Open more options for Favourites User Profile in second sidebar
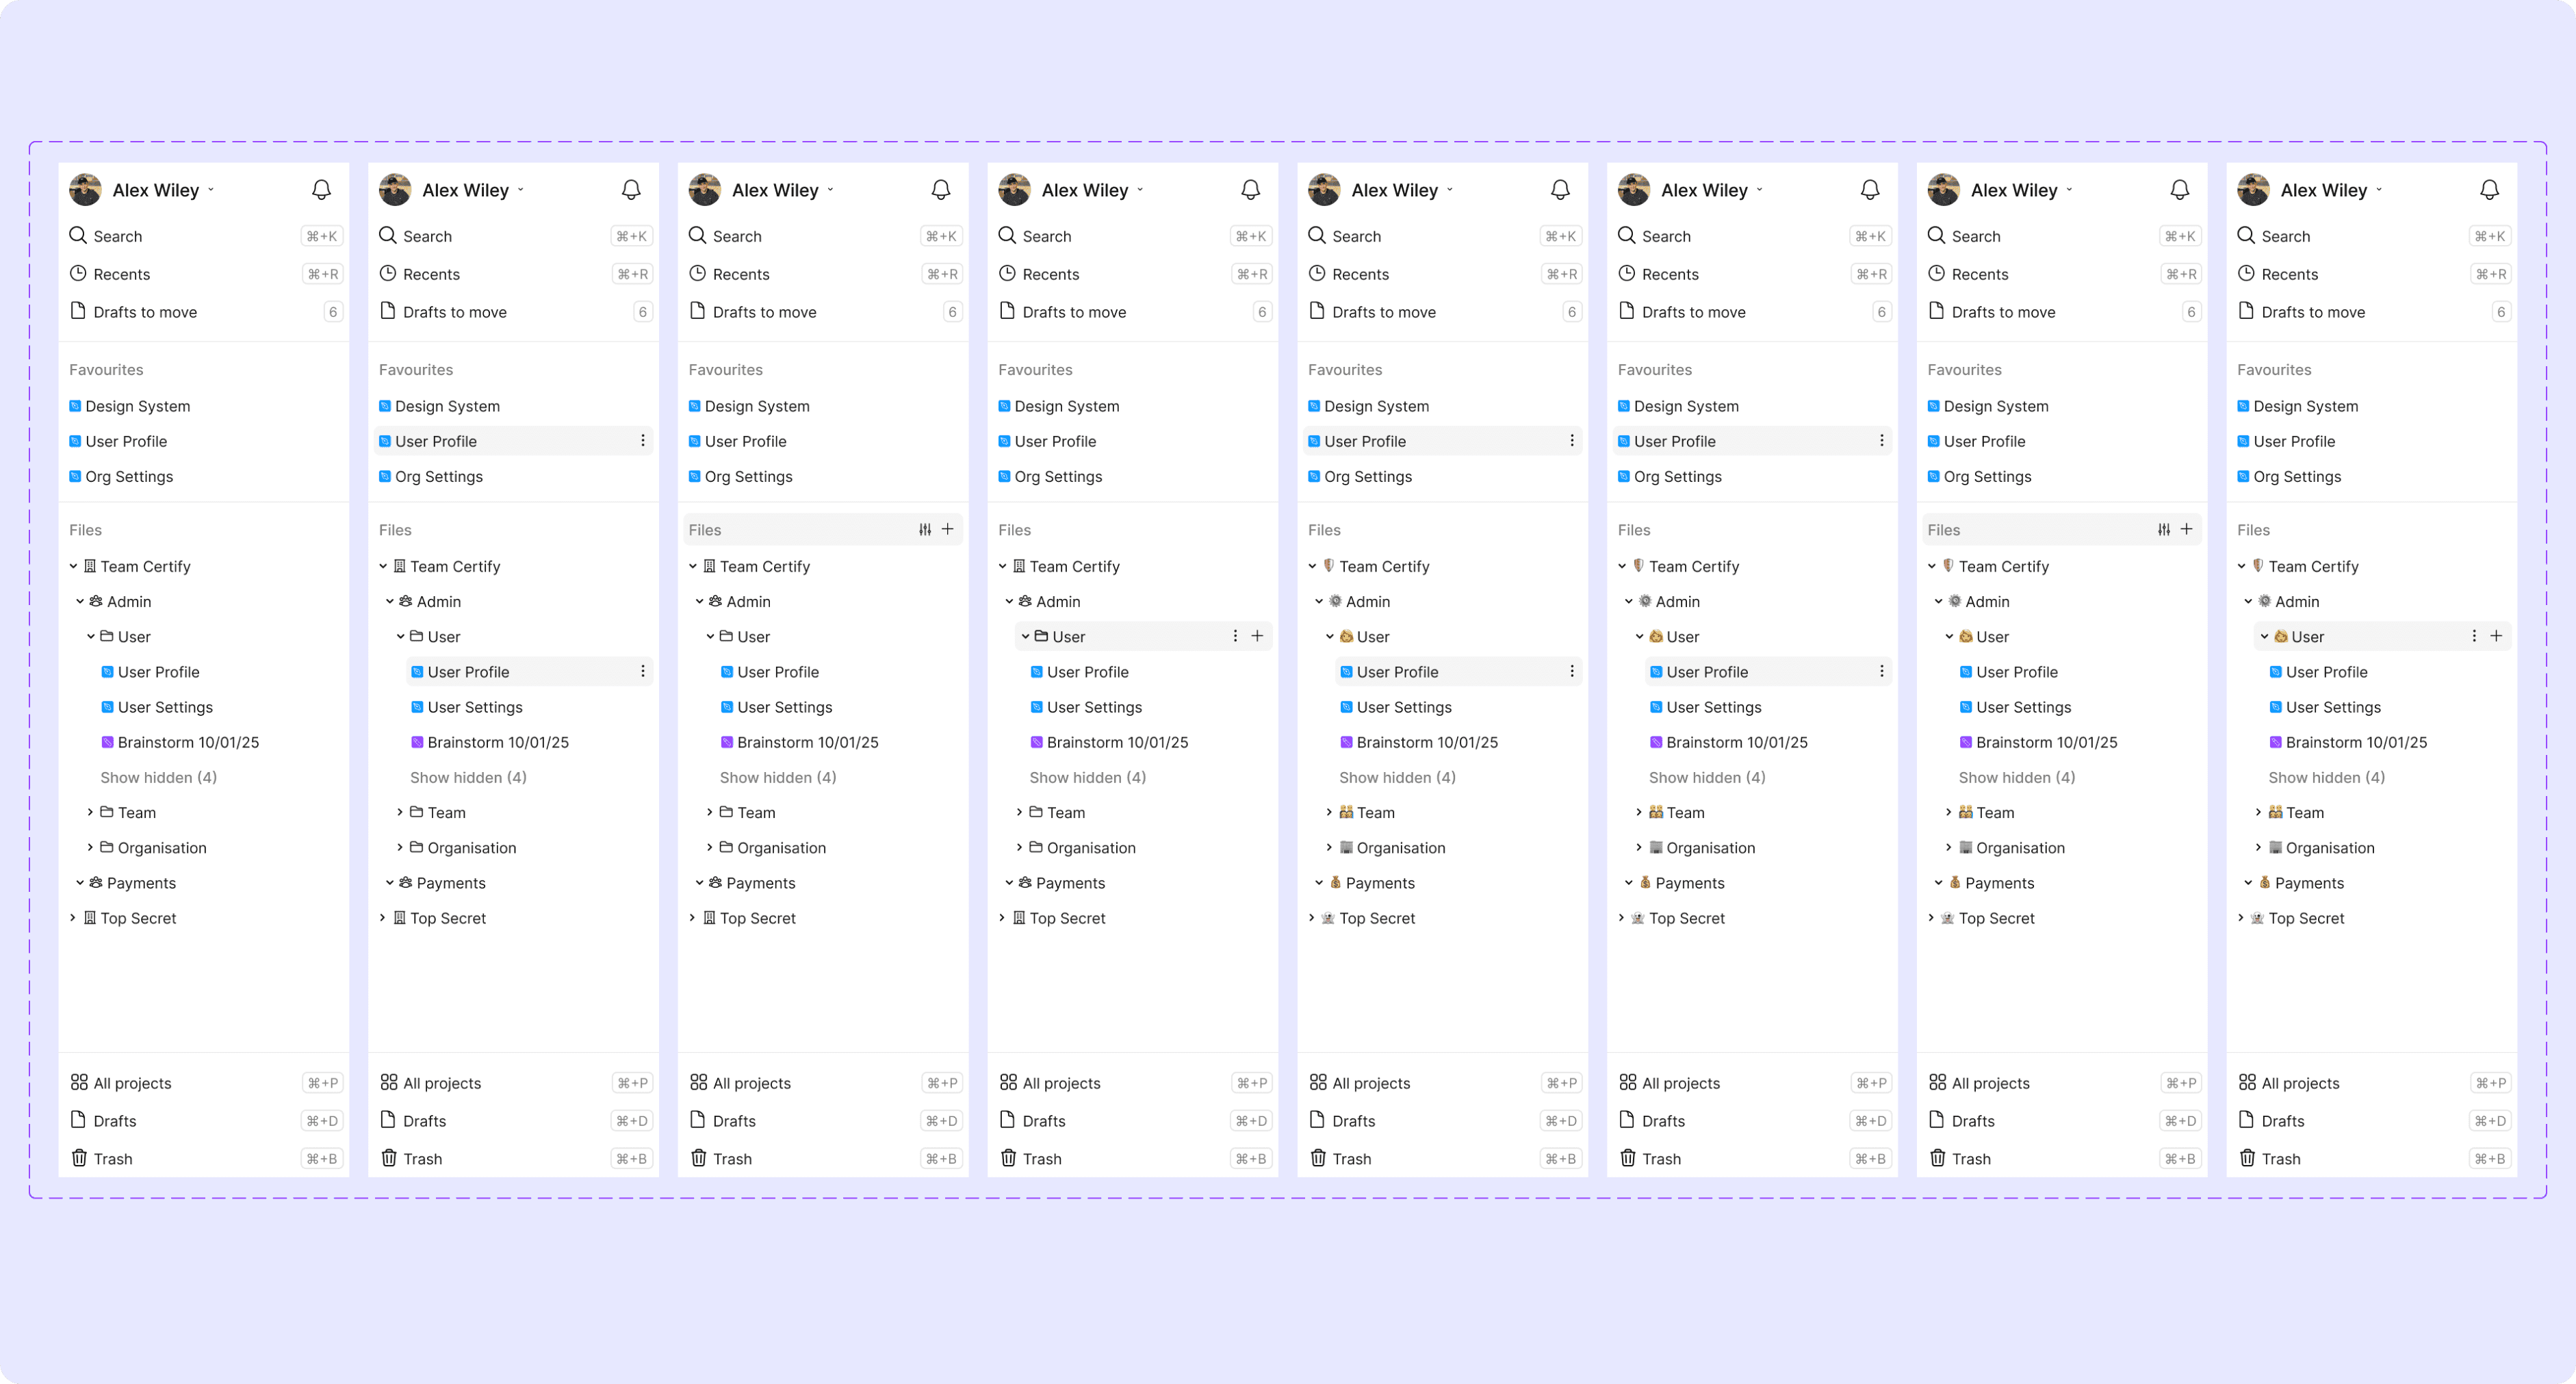The height and width of the screenshot is (1384, 2576). pos(643,441)
